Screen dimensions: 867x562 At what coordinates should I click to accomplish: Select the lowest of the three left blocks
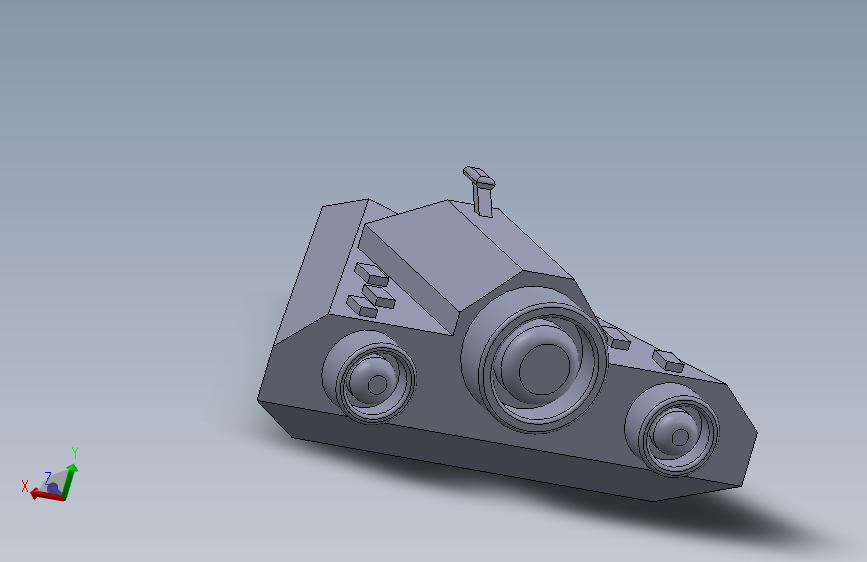(362, 306)
